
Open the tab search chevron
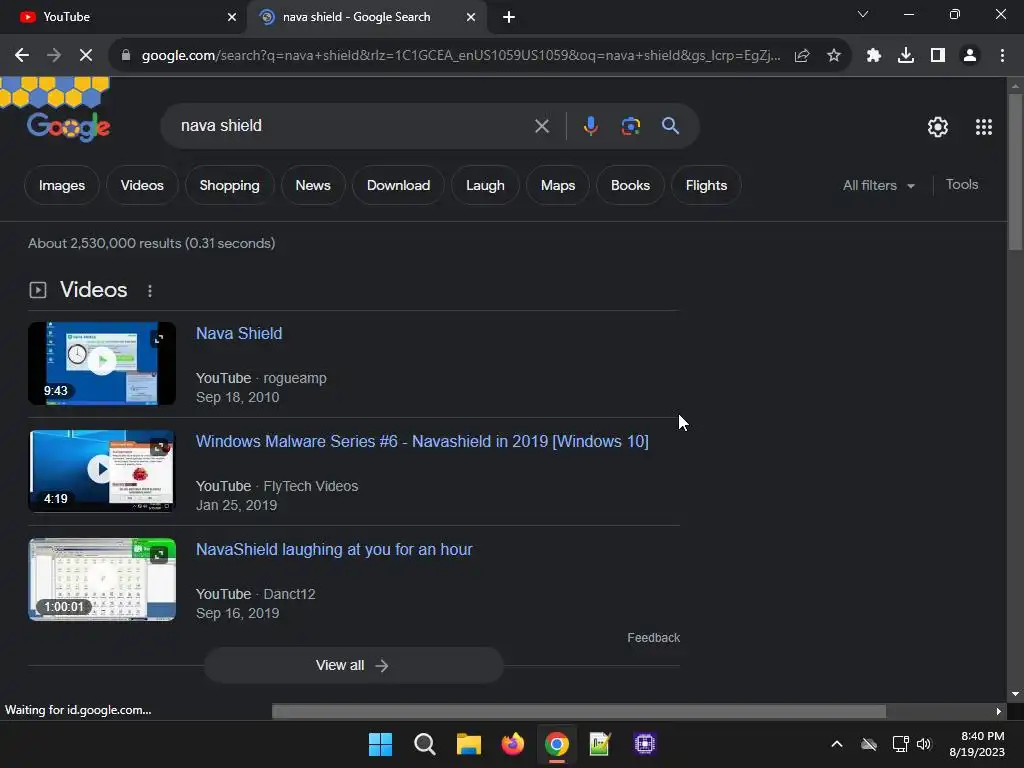tap(863, 14)
